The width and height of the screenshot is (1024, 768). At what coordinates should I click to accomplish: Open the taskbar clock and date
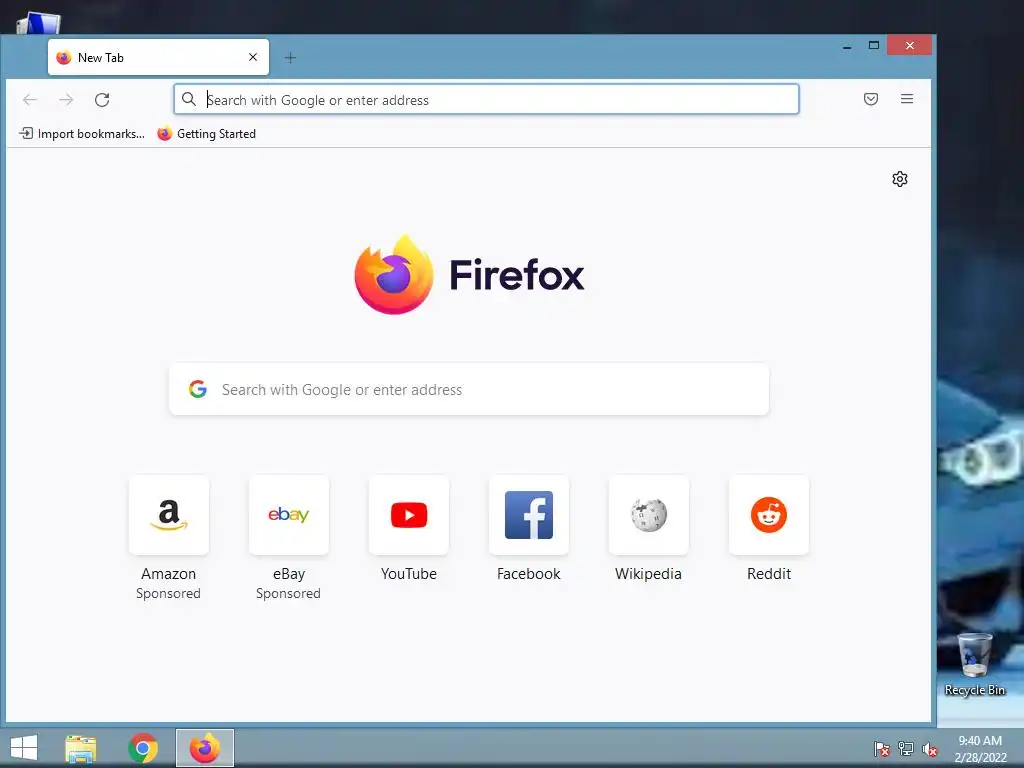pos(980,748)
